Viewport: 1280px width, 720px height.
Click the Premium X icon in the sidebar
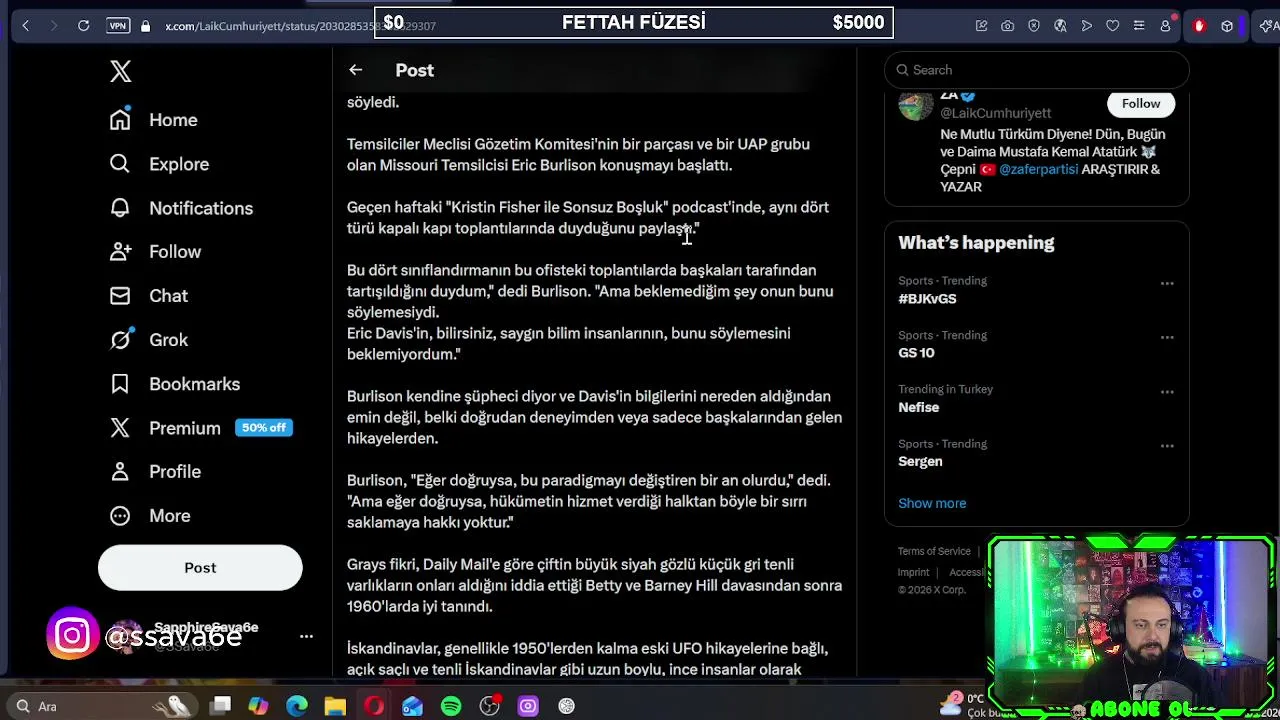[x=120, y=428]
